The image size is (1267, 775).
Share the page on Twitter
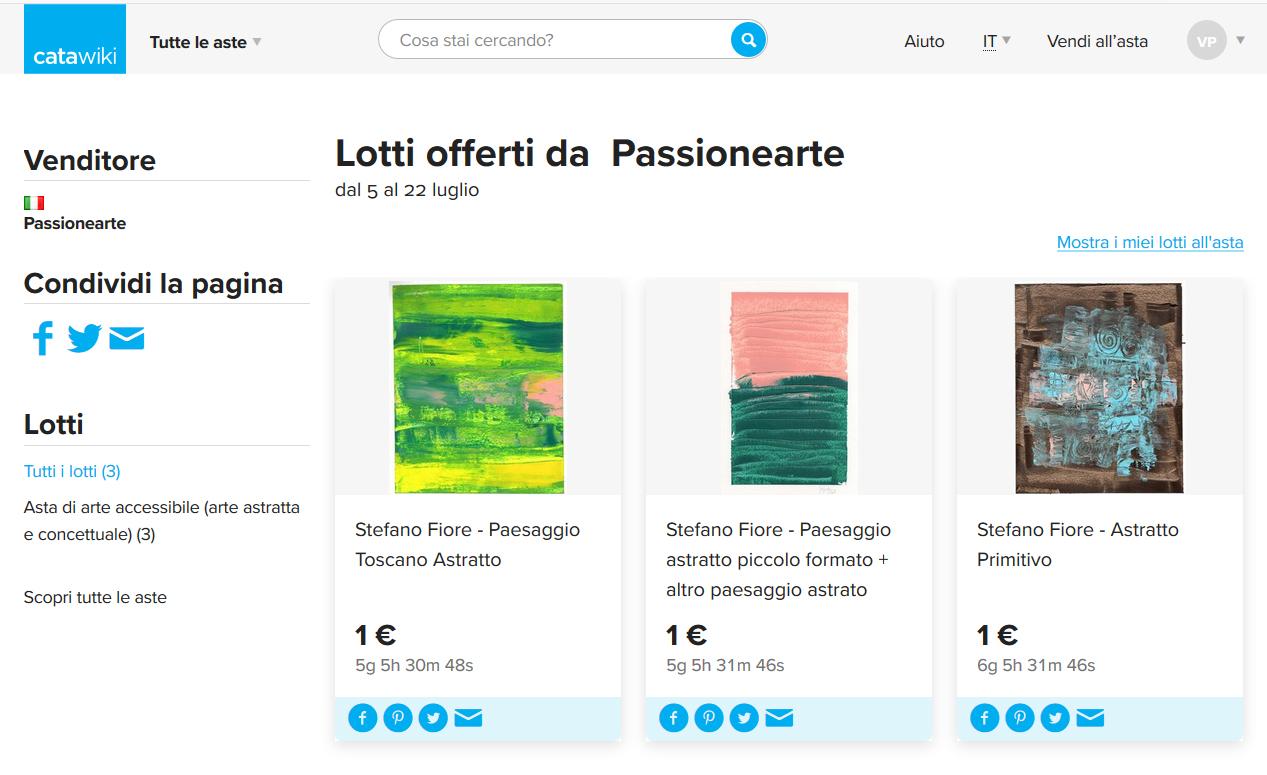[x=85, y=338]
